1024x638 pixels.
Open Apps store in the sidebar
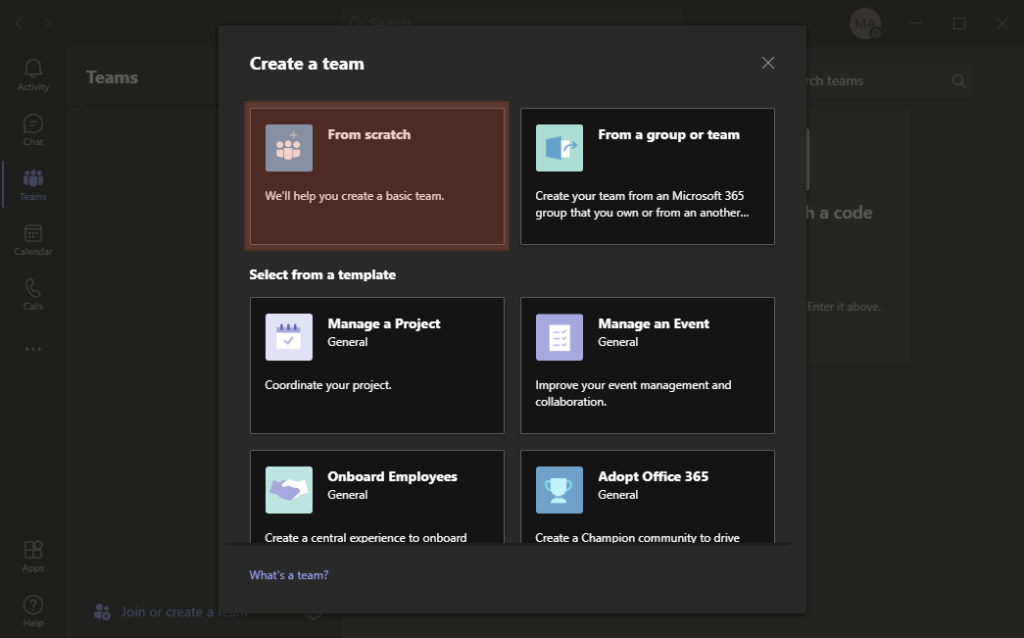click(x=33, y=556)
